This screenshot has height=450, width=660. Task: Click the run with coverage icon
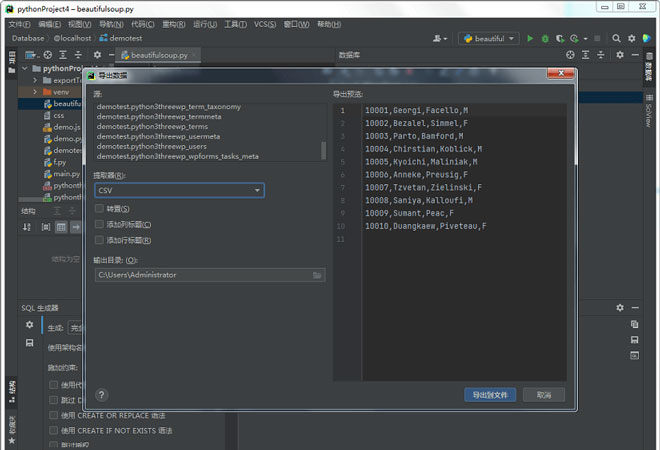pyautogui.click(x=559, y=39)
